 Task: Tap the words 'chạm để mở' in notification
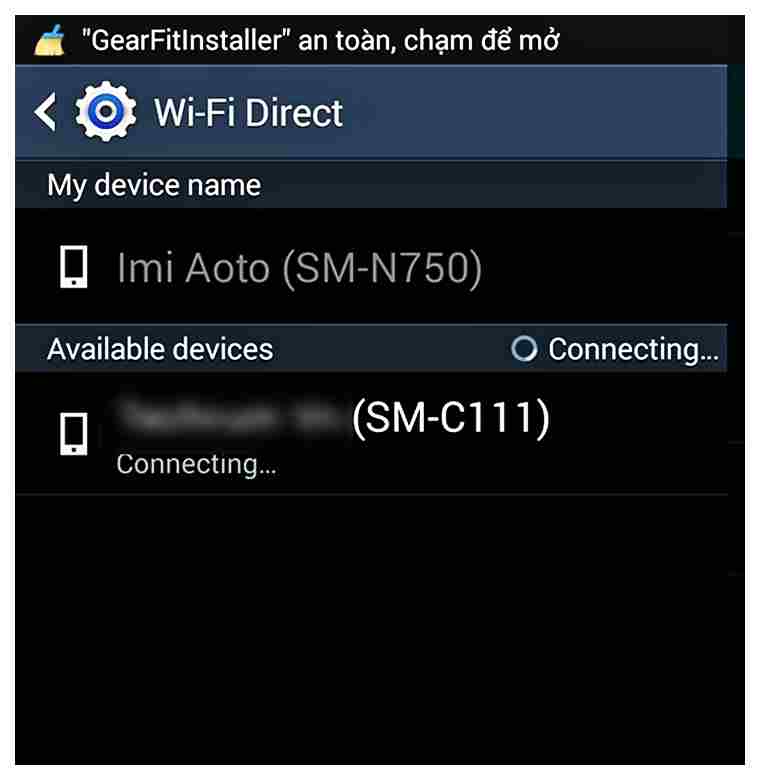pyautogui.click(x=481, y=40)
